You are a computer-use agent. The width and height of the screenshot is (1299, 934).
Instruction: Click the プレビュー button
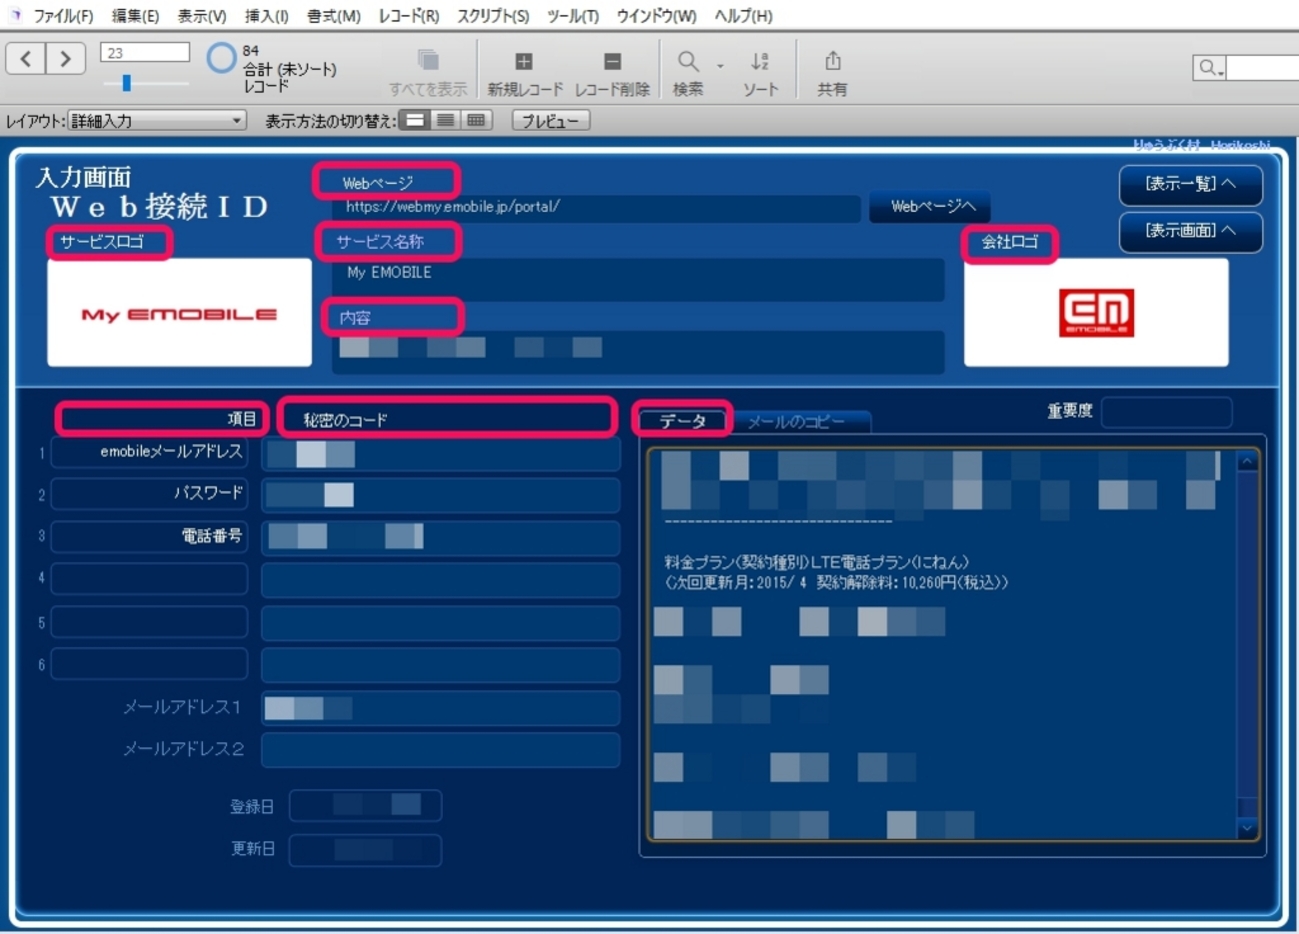coord(551,120)
